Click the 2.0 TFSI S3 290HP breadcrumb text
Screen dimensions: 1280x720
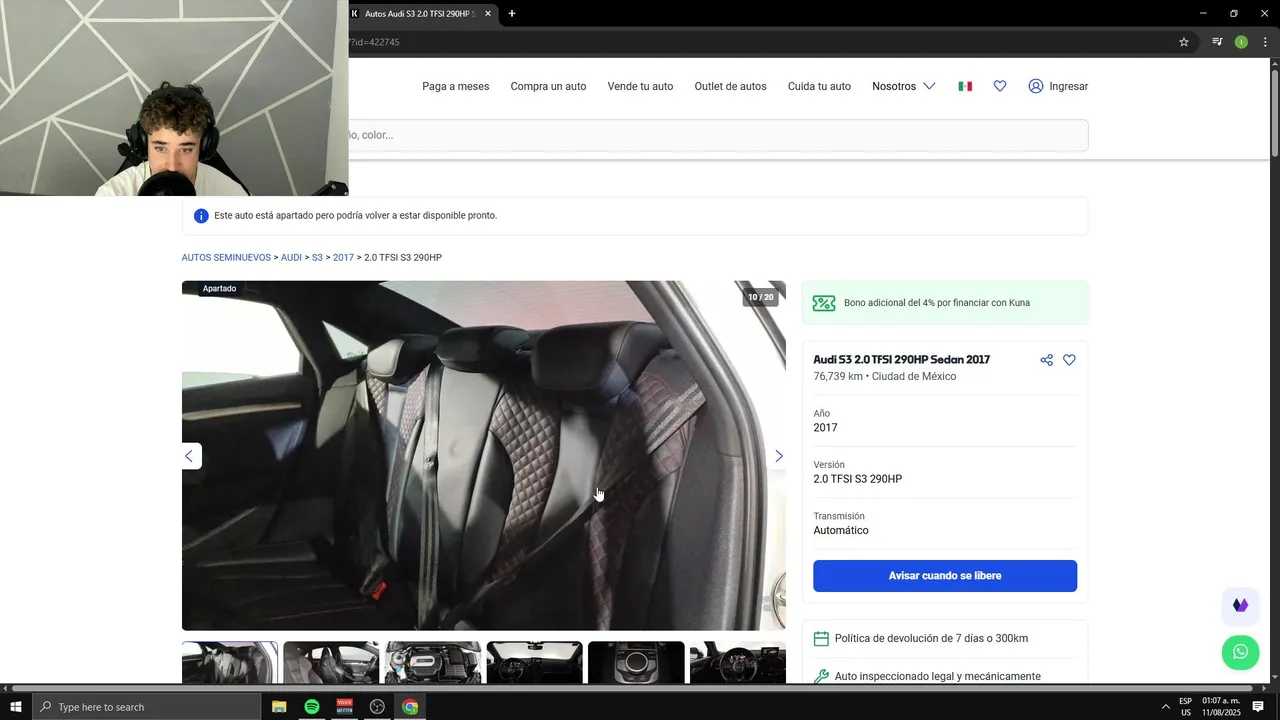pos(403,258)
